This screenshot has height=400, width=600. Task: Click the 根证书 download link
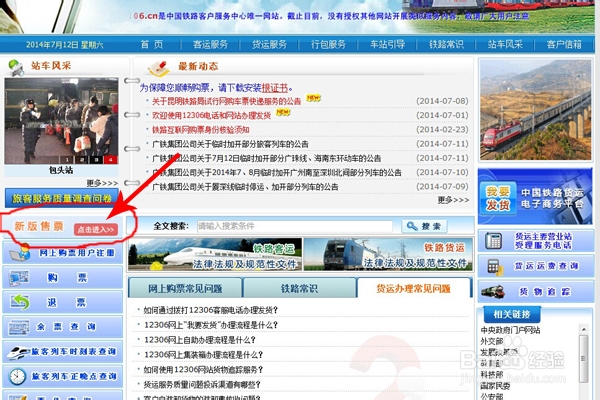pos(275,88)
